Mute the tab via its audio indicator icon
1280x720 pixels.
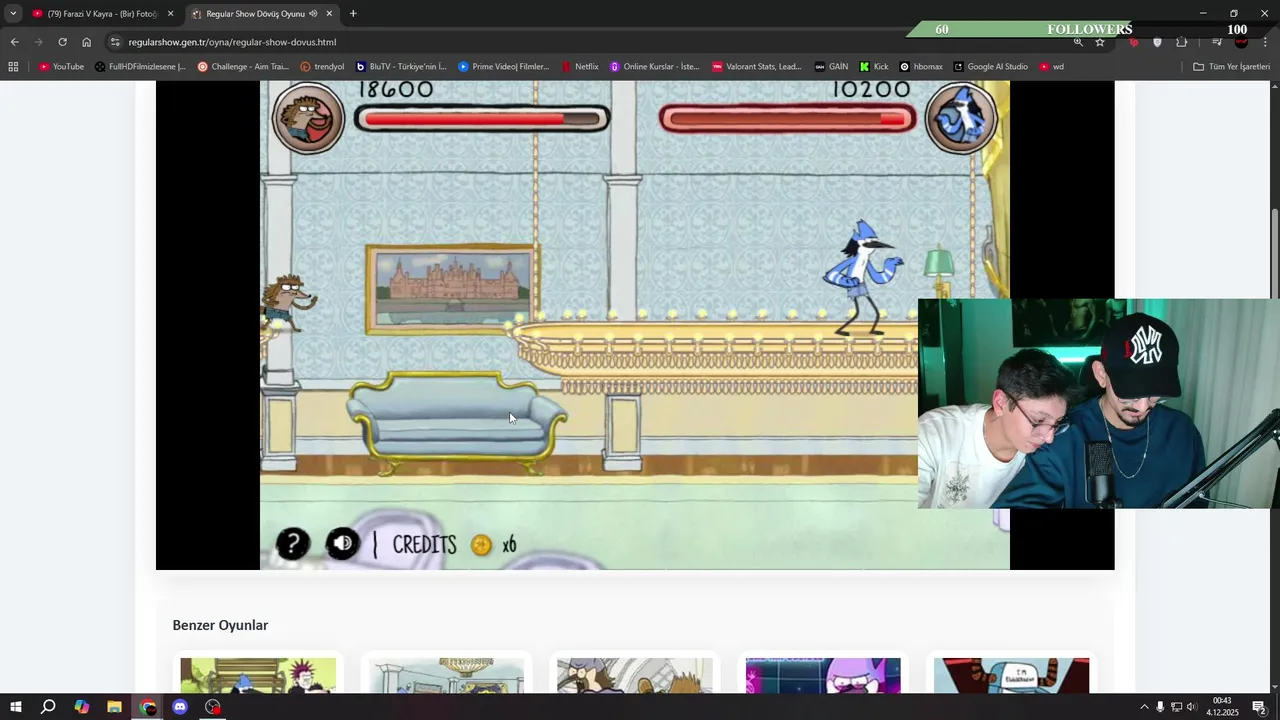[313, 14]
